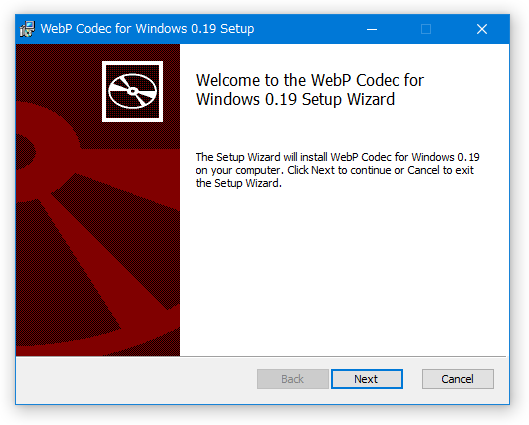
Task: Click the empty white area below the description
Action: pos(344,270)
